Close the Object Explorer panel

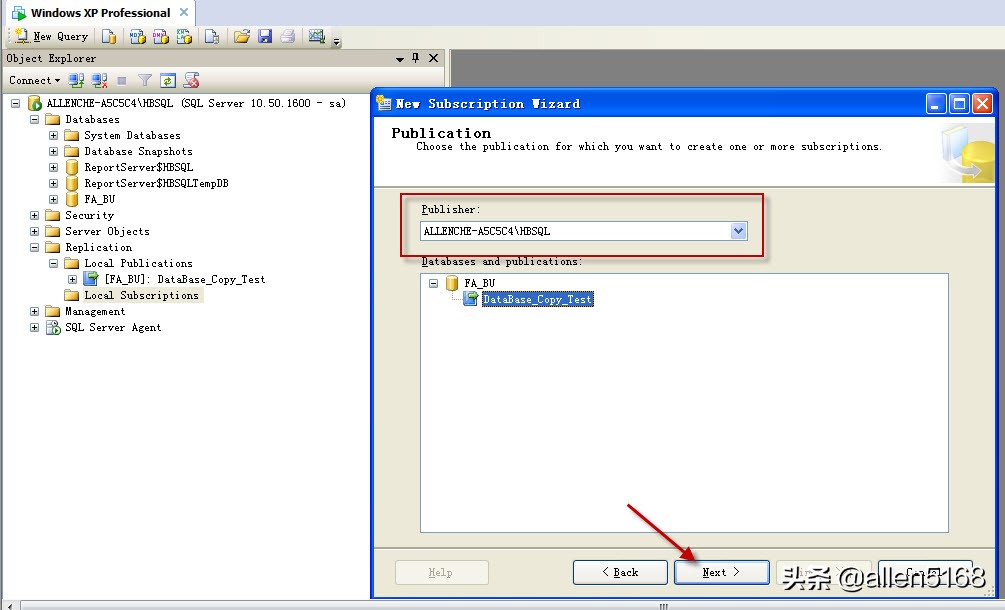point(433,58)
